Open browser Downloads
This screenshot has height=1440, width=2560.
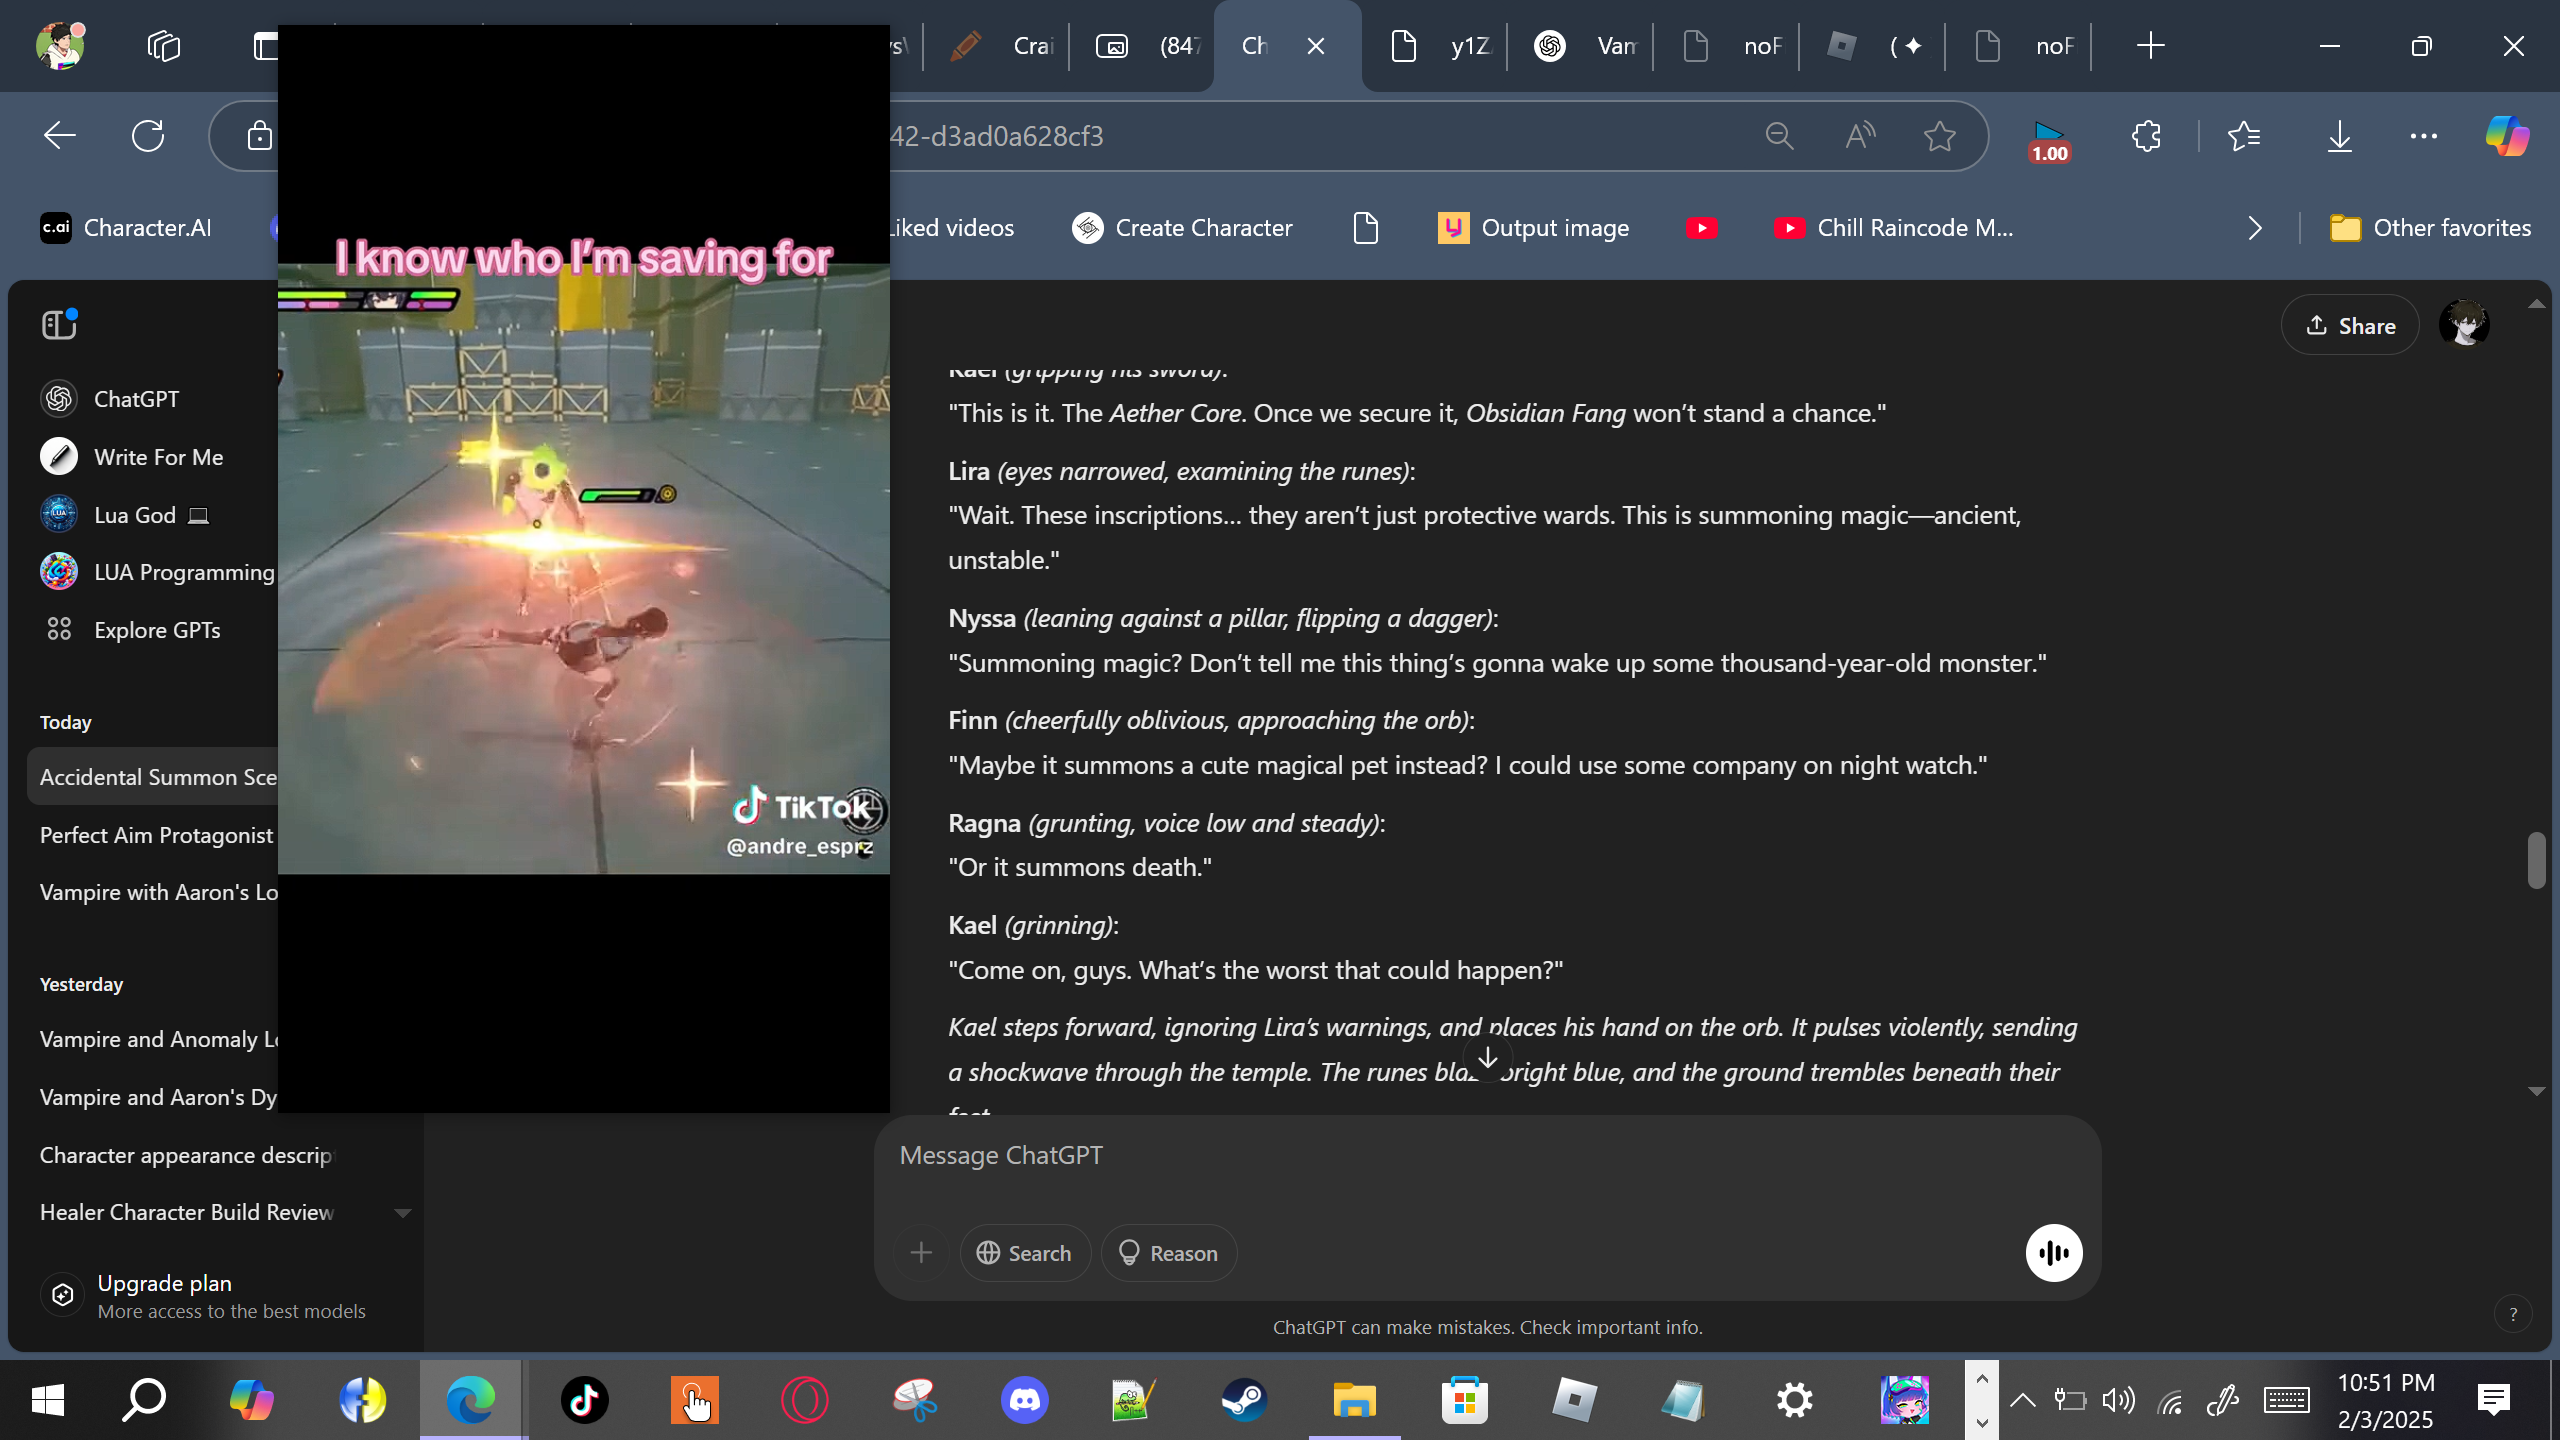click(x=2340, y=136)
